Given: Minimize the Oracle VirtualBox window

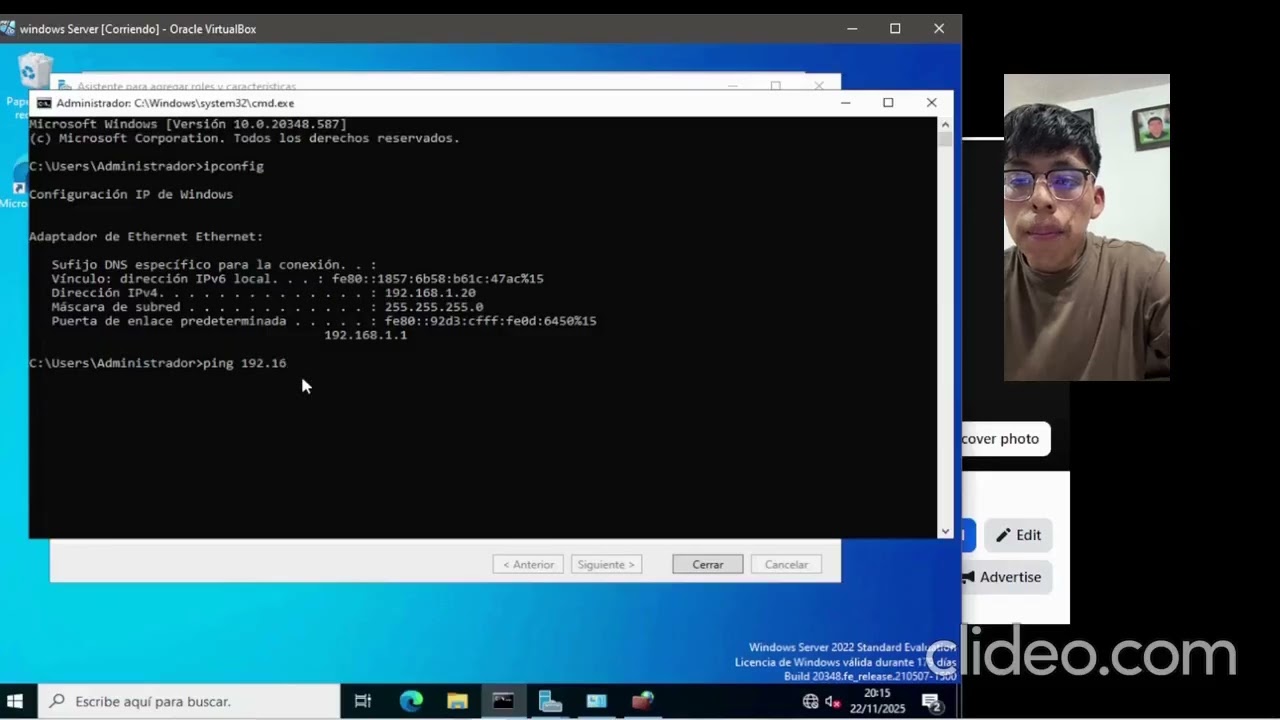Looking at the screenshot, I should [x=852, y=29].
